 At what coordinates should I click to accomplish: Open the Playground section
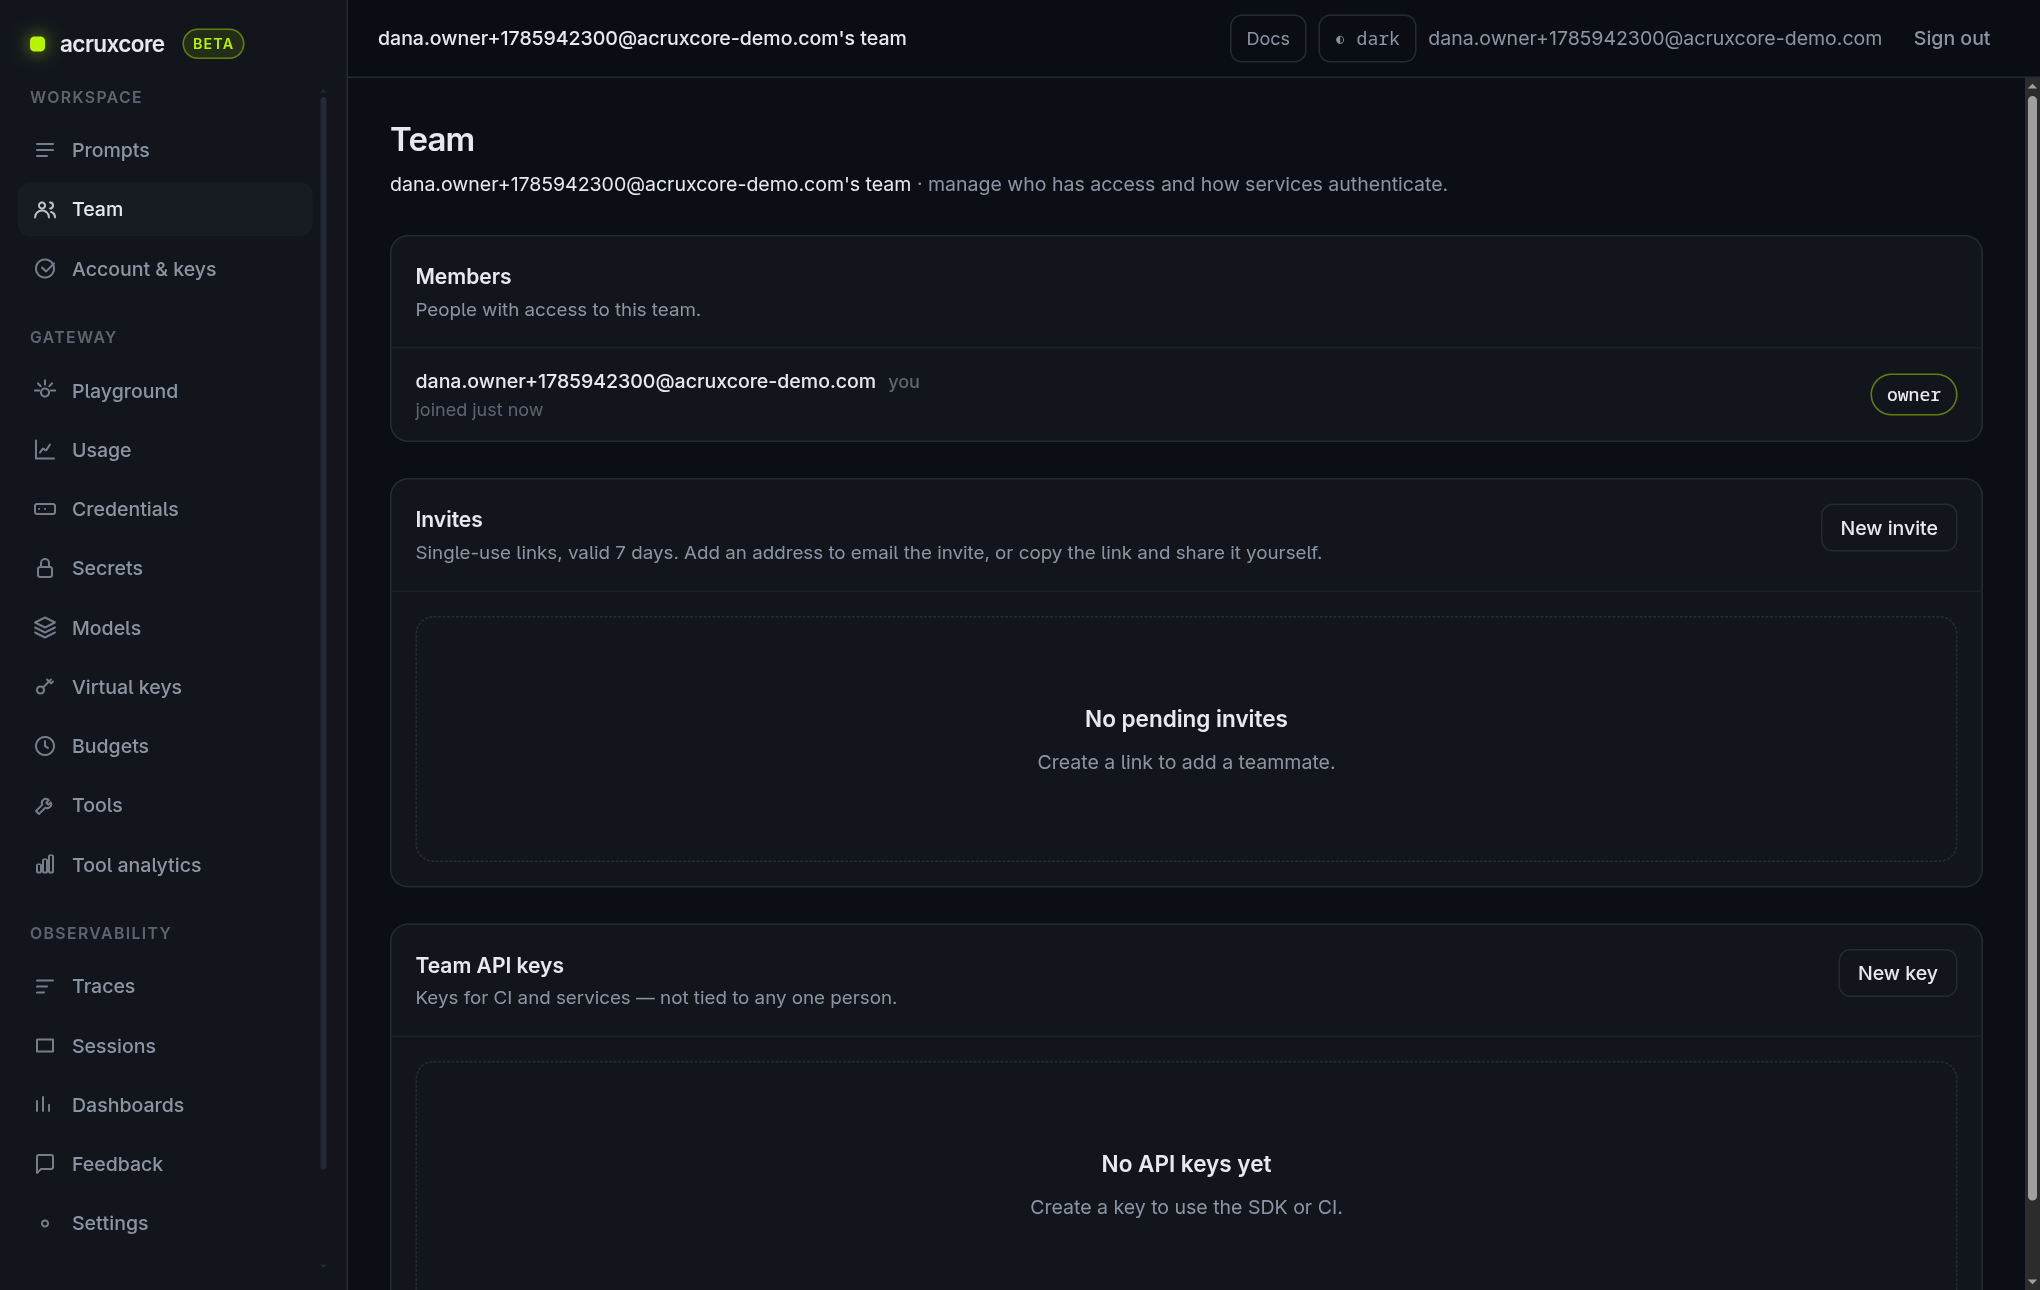click(165, 391)
